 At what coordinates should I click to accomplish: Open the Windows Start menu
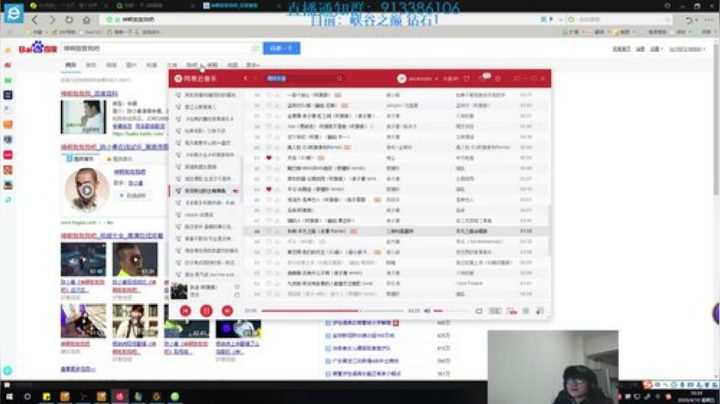pos(8,396)
